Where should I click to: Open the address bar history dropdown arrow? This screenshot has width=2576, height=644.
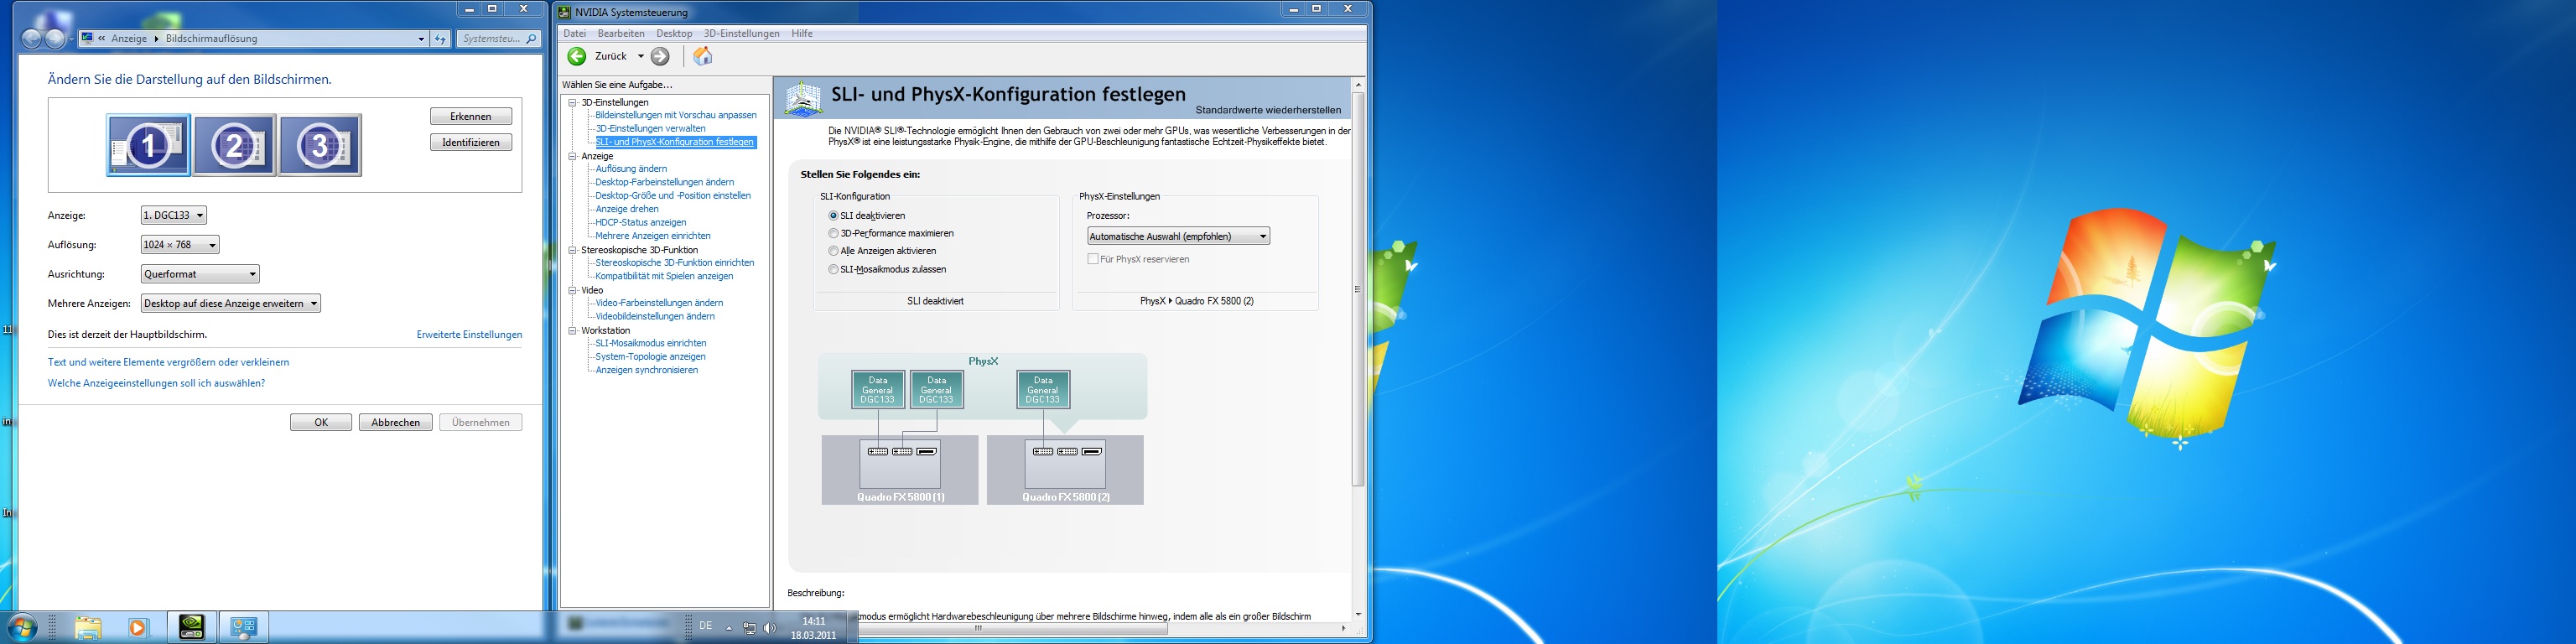pyautogui.click(x=421, y=39)
